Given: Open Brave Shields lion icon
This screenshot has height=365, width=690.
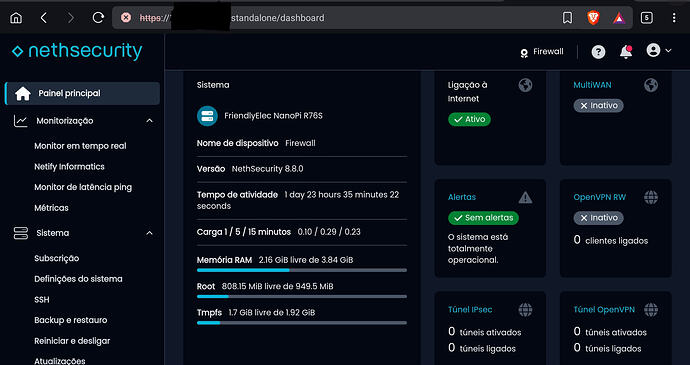Looking at the screenshot, I should (593, 18).
